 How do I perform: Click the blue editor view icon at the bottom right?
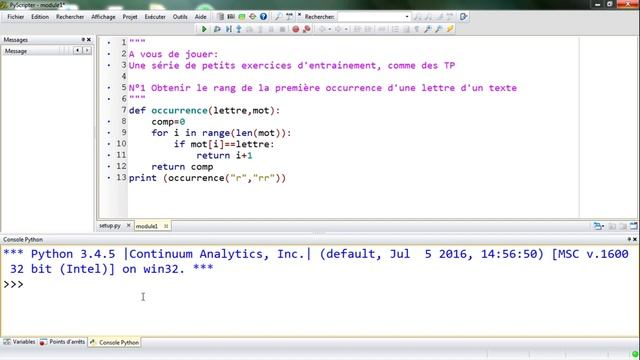pyautogui.click(x=598, y=226)
